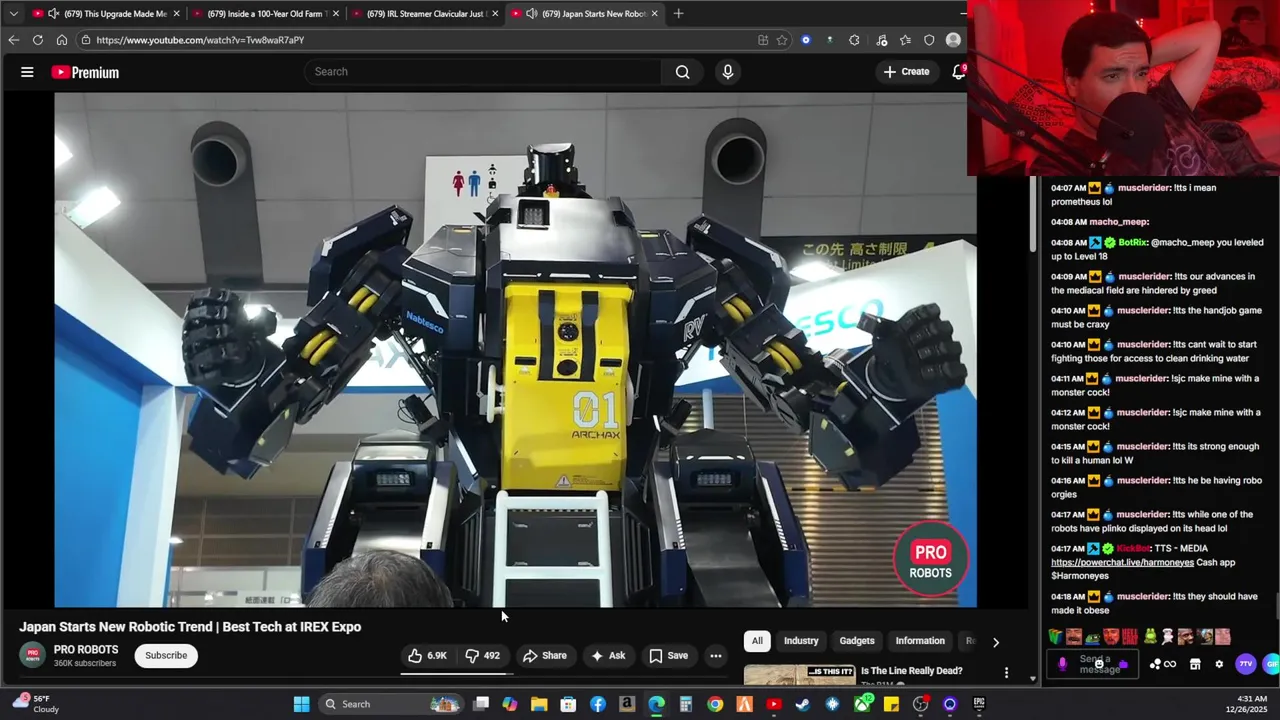Open Epic Games from the taskbar
The width and height of the screenshot is (1280, 720).
click(x=979, y=704)
